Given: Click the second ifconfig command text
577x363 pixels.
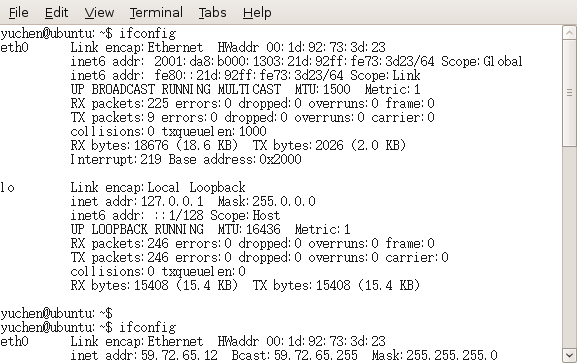Looking at the screenshot, I should tap(148, 327).
